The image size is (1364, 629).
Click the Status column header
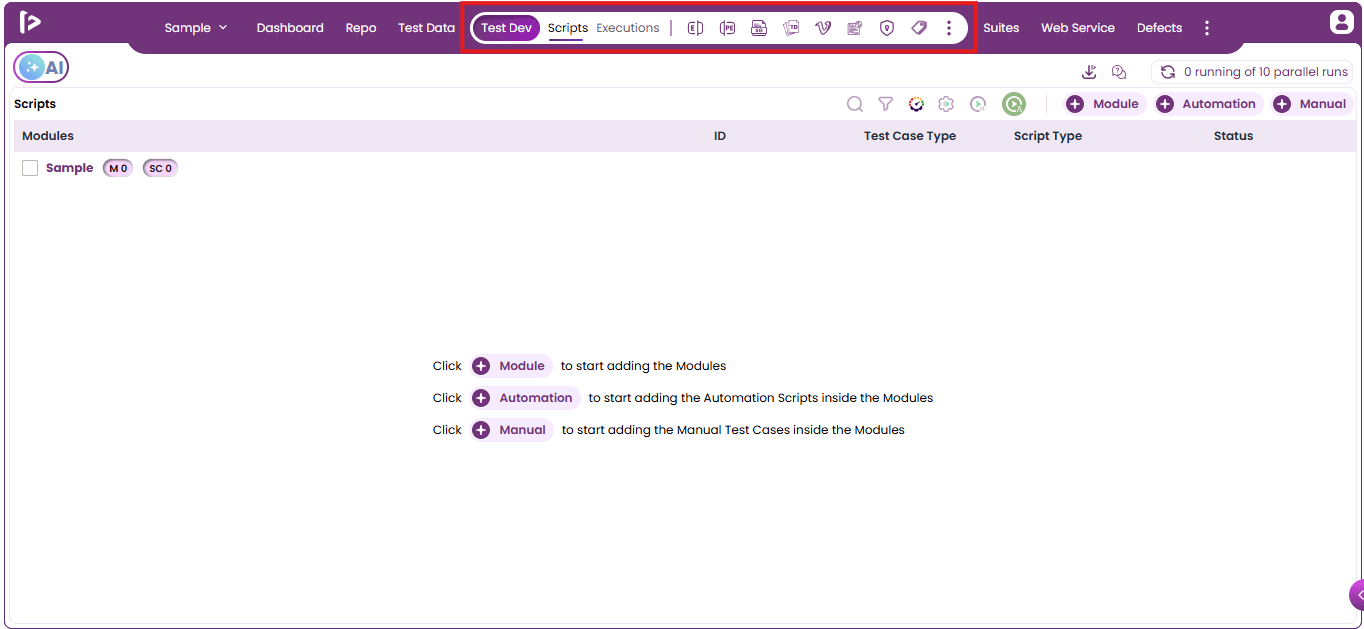click(1233, 136)
